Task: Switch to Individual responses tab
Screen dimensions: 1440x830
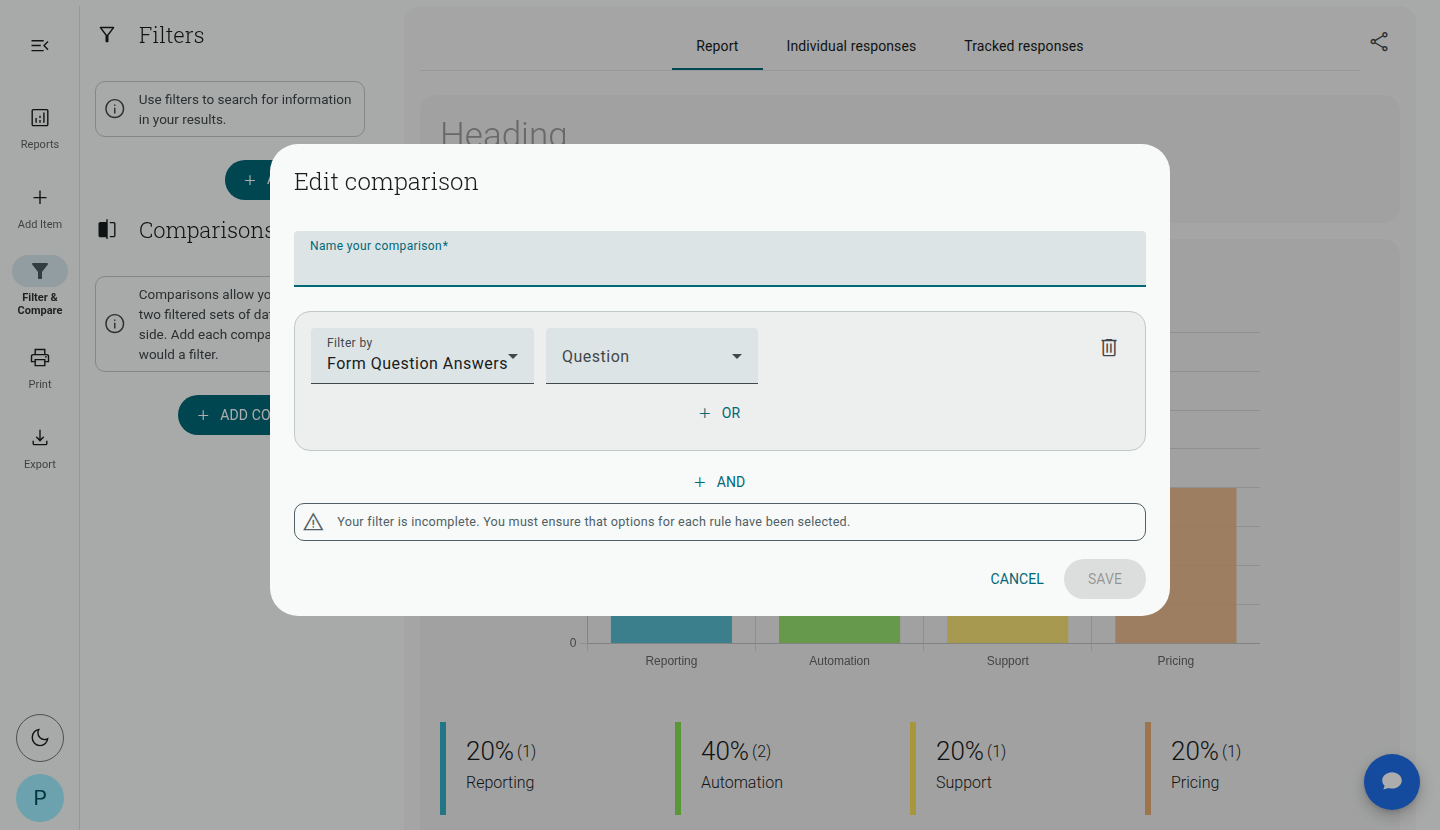Action: pyautogui.click(x=851, y=46)
